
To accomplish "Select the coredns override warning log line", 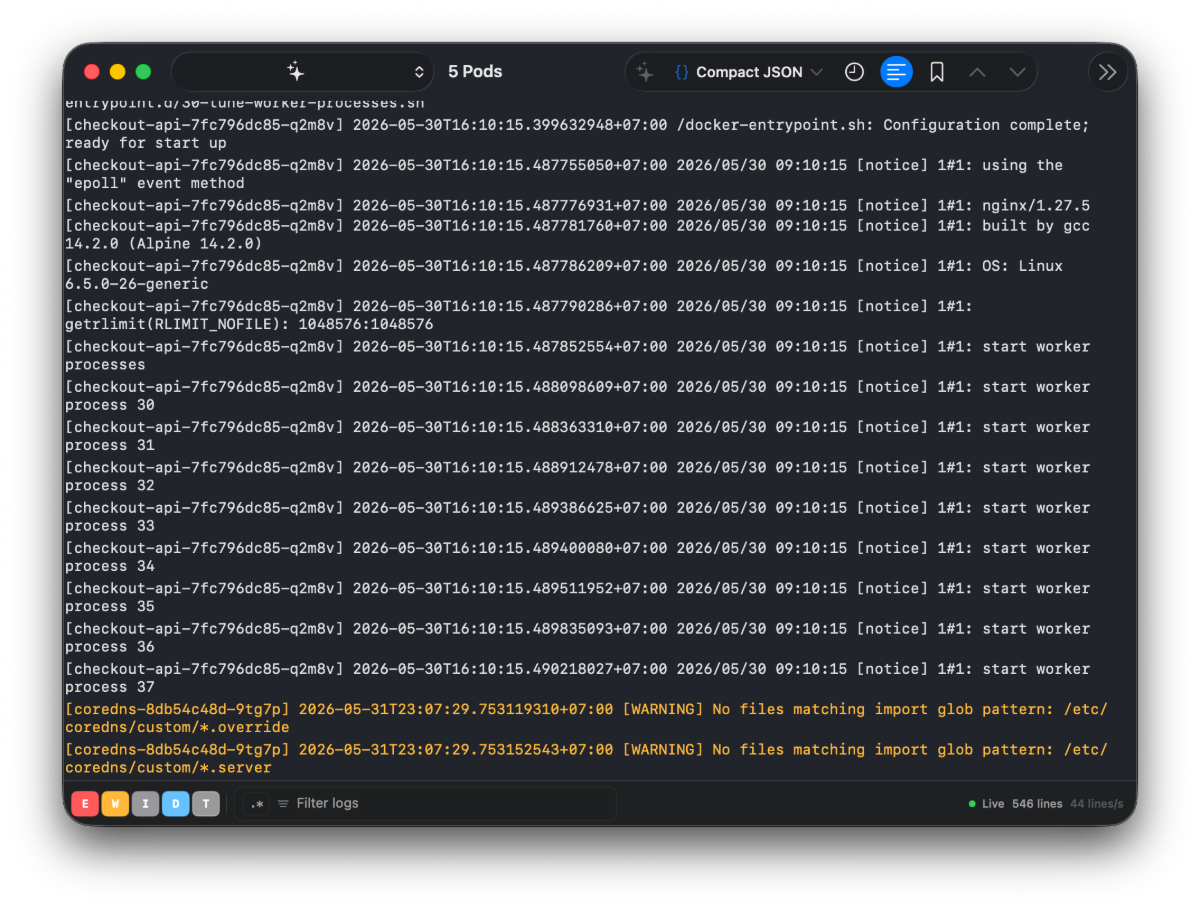I will click(587, 718).
